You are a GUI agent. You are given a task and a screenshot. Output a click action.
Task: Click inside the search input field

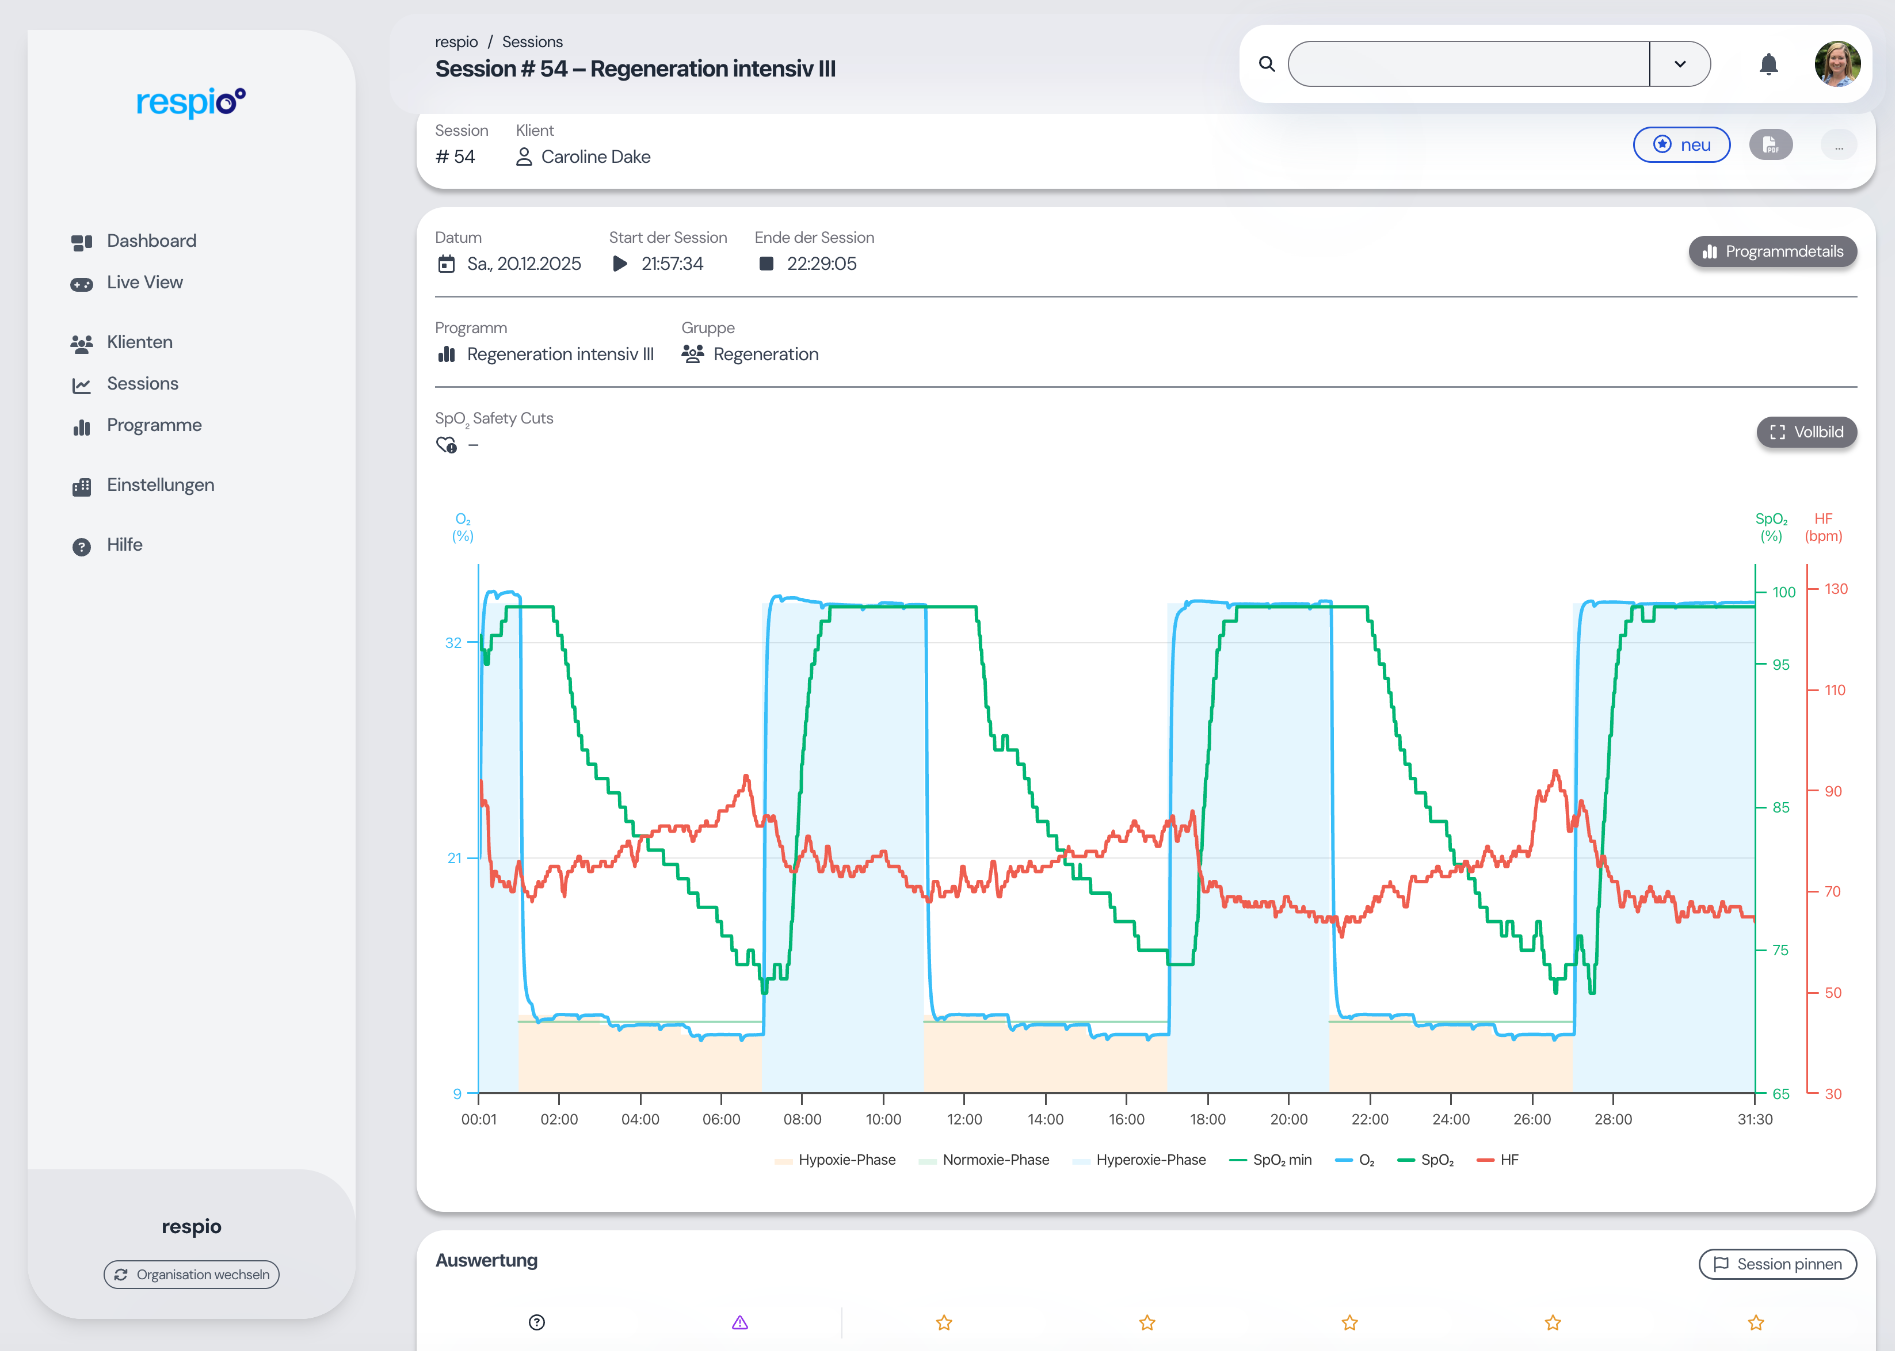point(1468,65)
